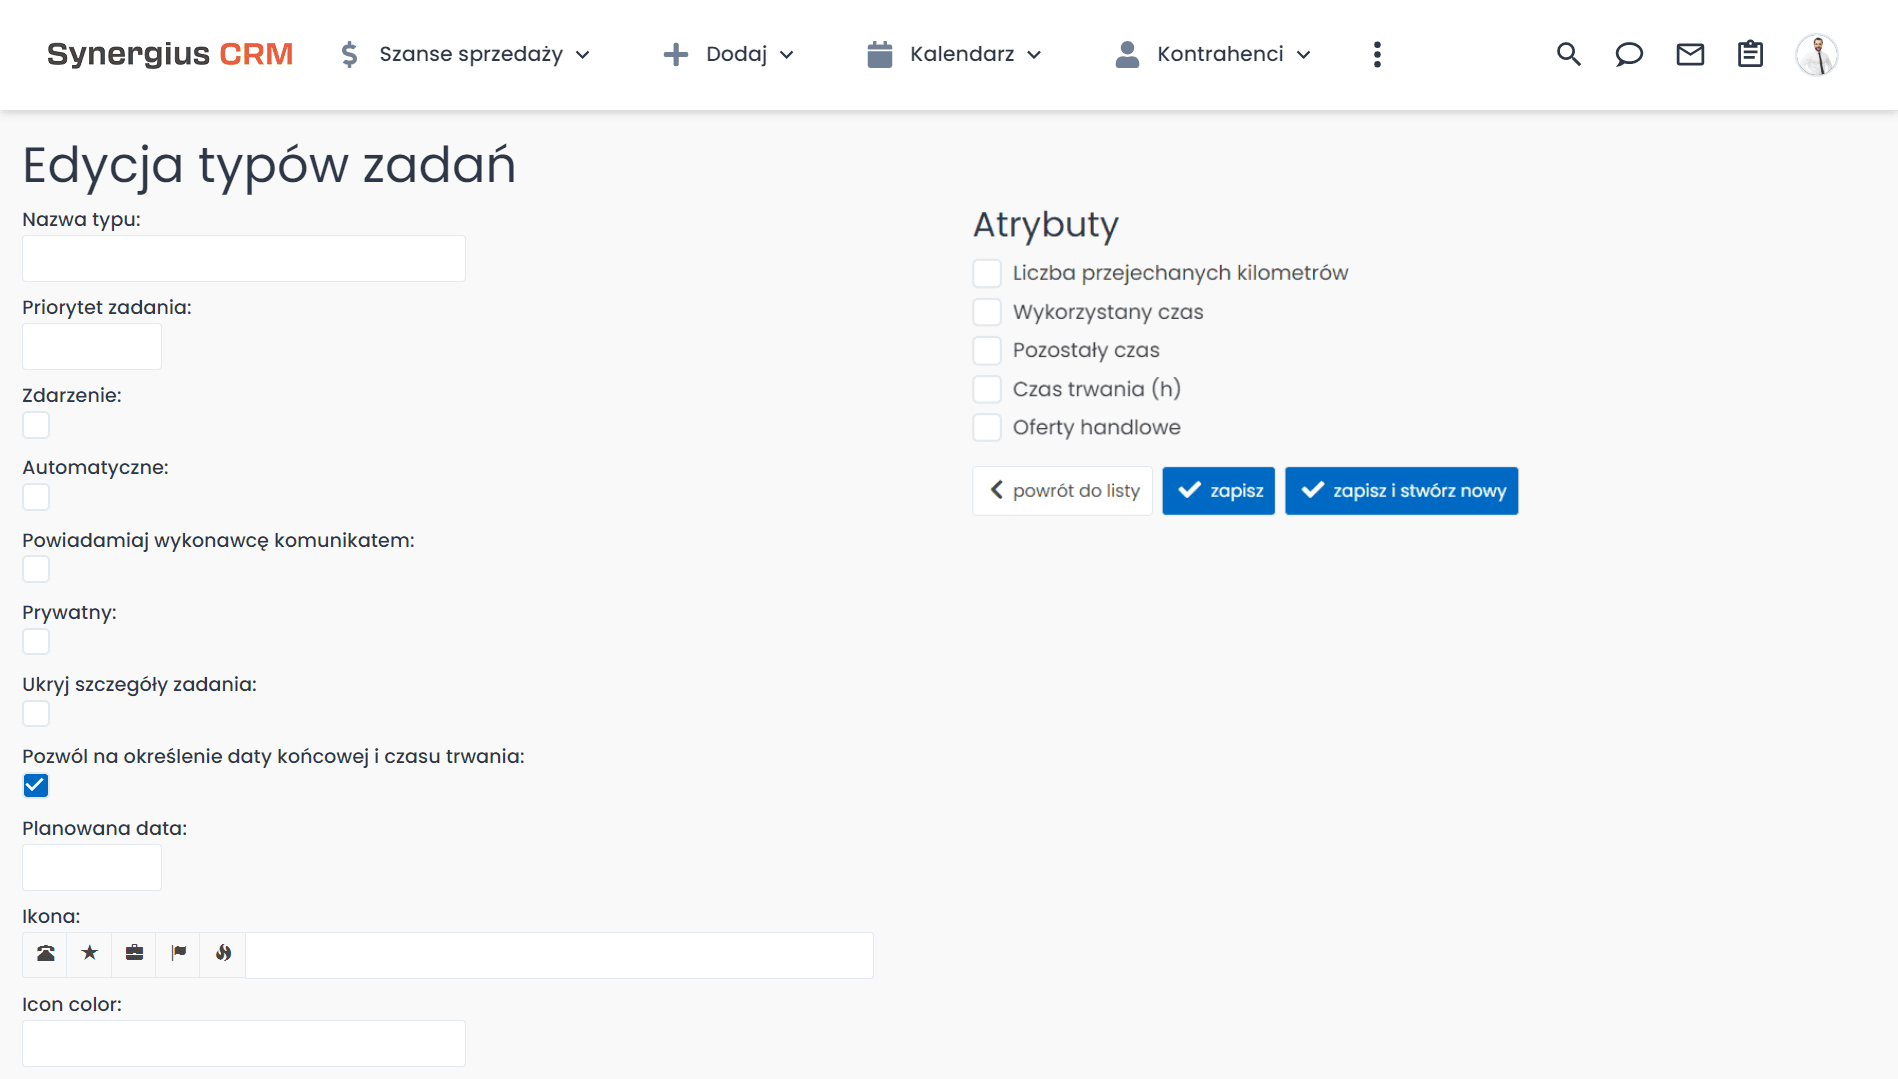The image size is (1898, 1079).
Task: Disable Pozwól na określenie daty końcowej checkbox
Action: pyautogui.click(x=35, y=785)
